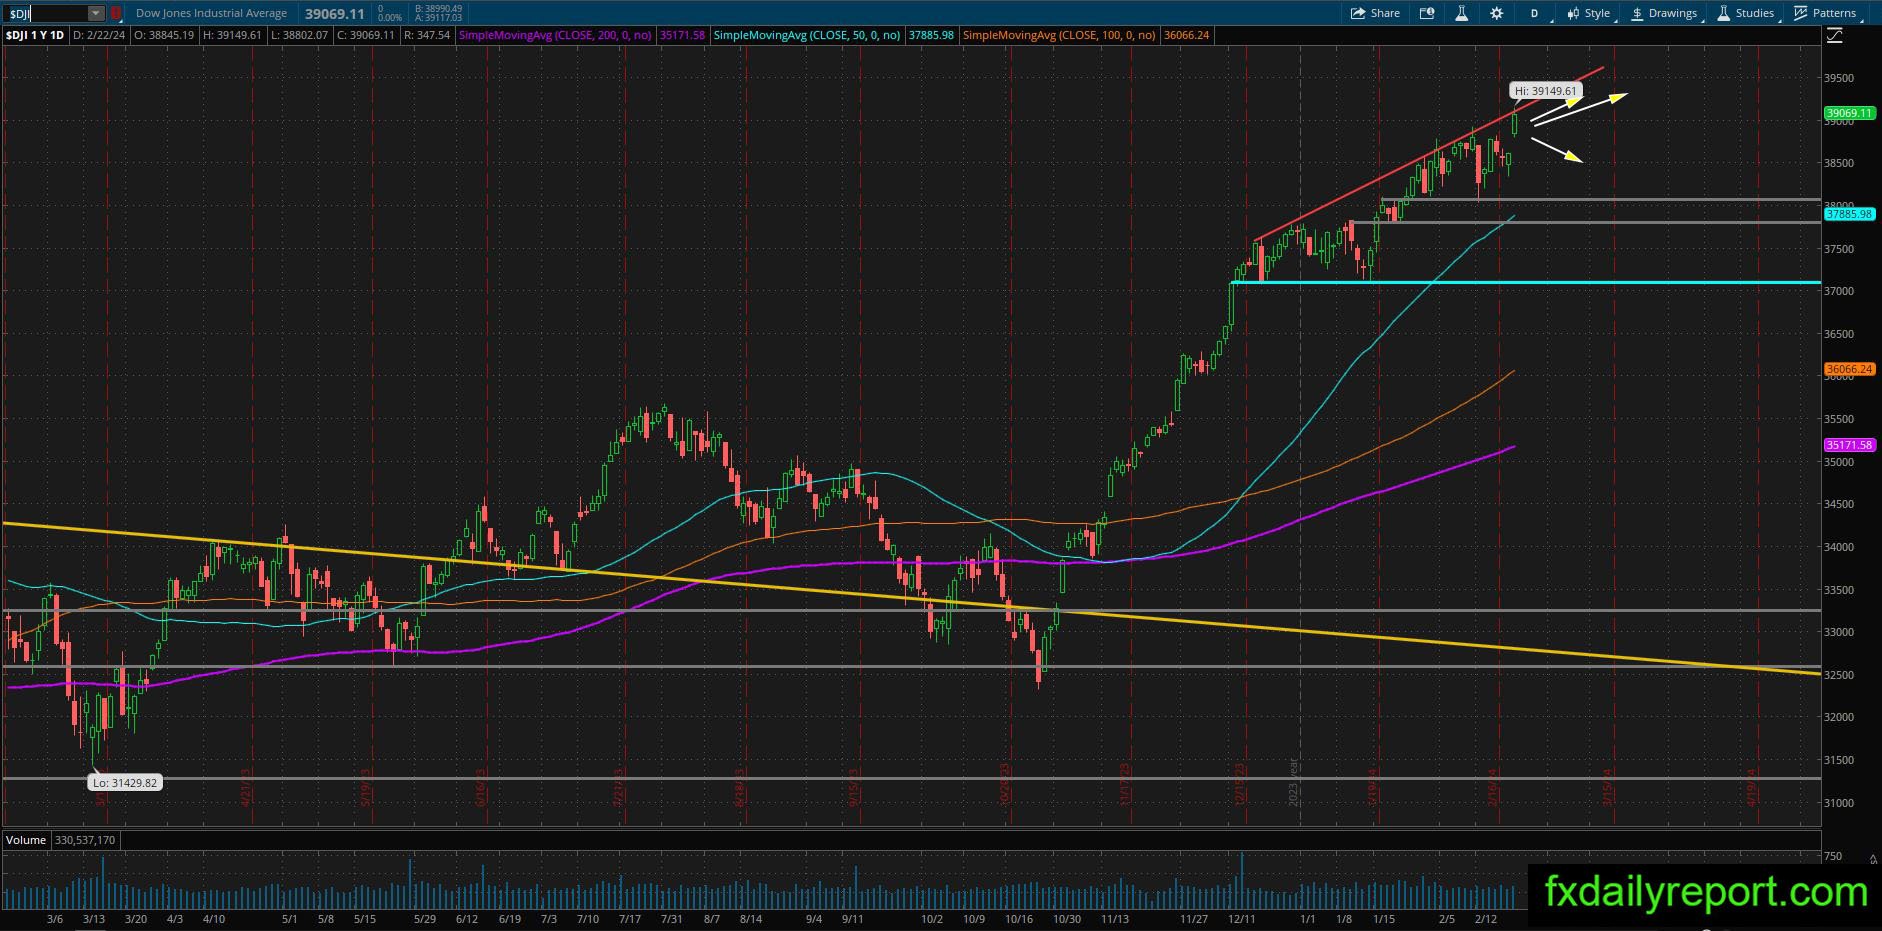Click the low value L: 38802.07

click(299, 35)
